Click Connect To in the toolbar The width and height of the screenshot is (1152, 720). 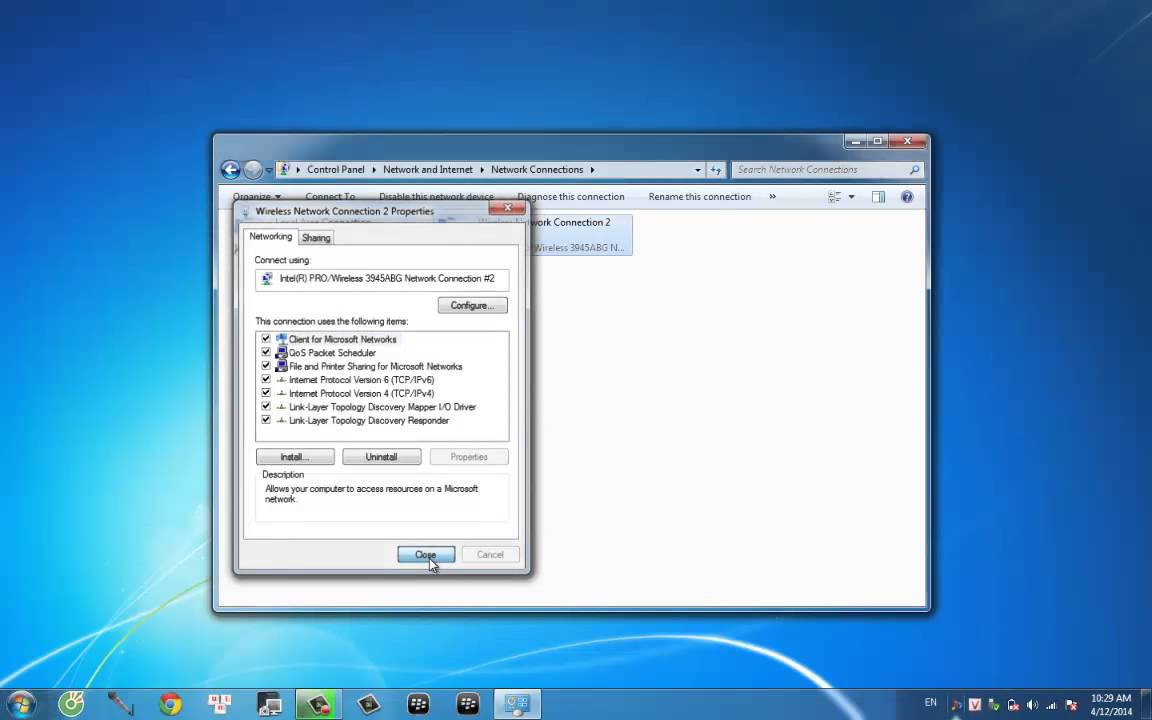click(x=330, y=197)
